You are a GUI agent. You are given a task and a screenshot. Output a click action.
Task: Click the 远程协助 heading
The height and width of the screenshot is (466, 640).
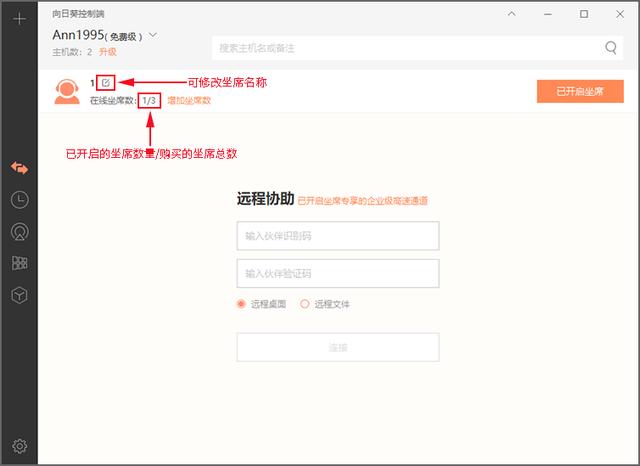click(265, 199)
